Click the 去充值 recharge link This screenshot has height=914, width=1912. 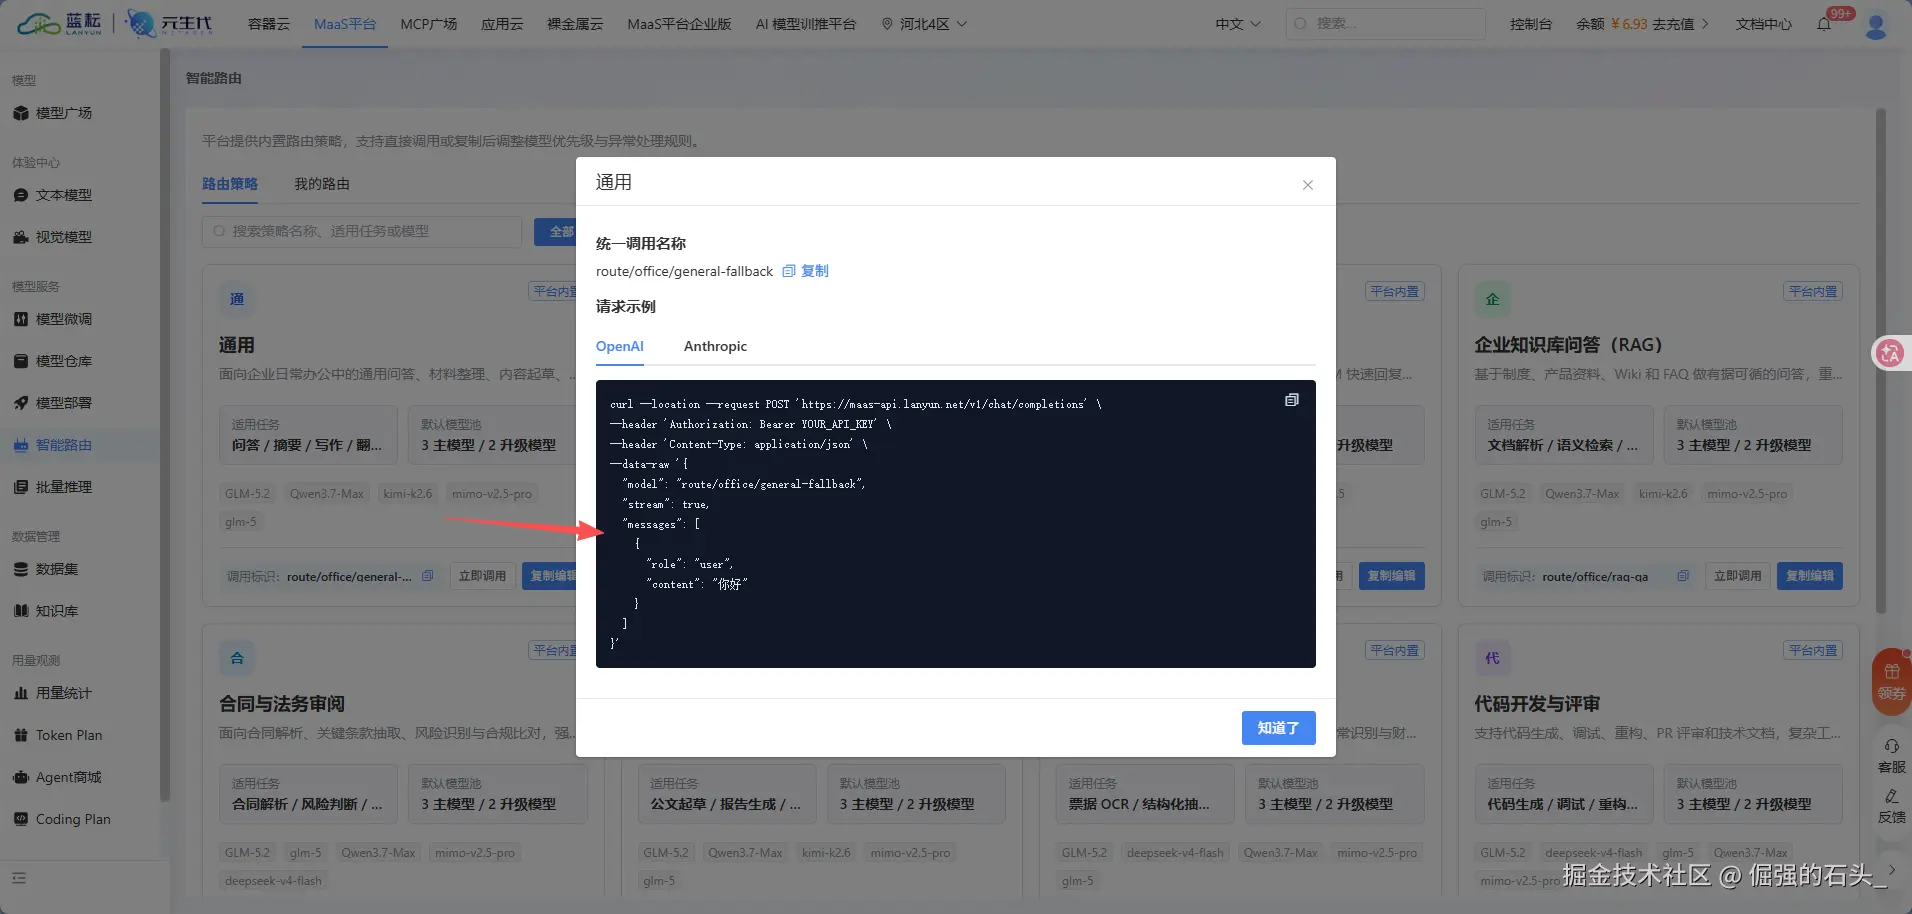coord(1680,24)
